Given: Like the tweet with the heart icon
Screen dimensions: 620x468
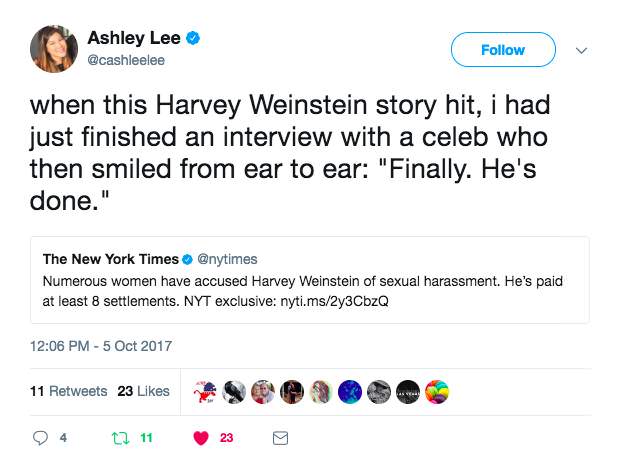Looking at the screenshot, I should [x=200, y=438].
